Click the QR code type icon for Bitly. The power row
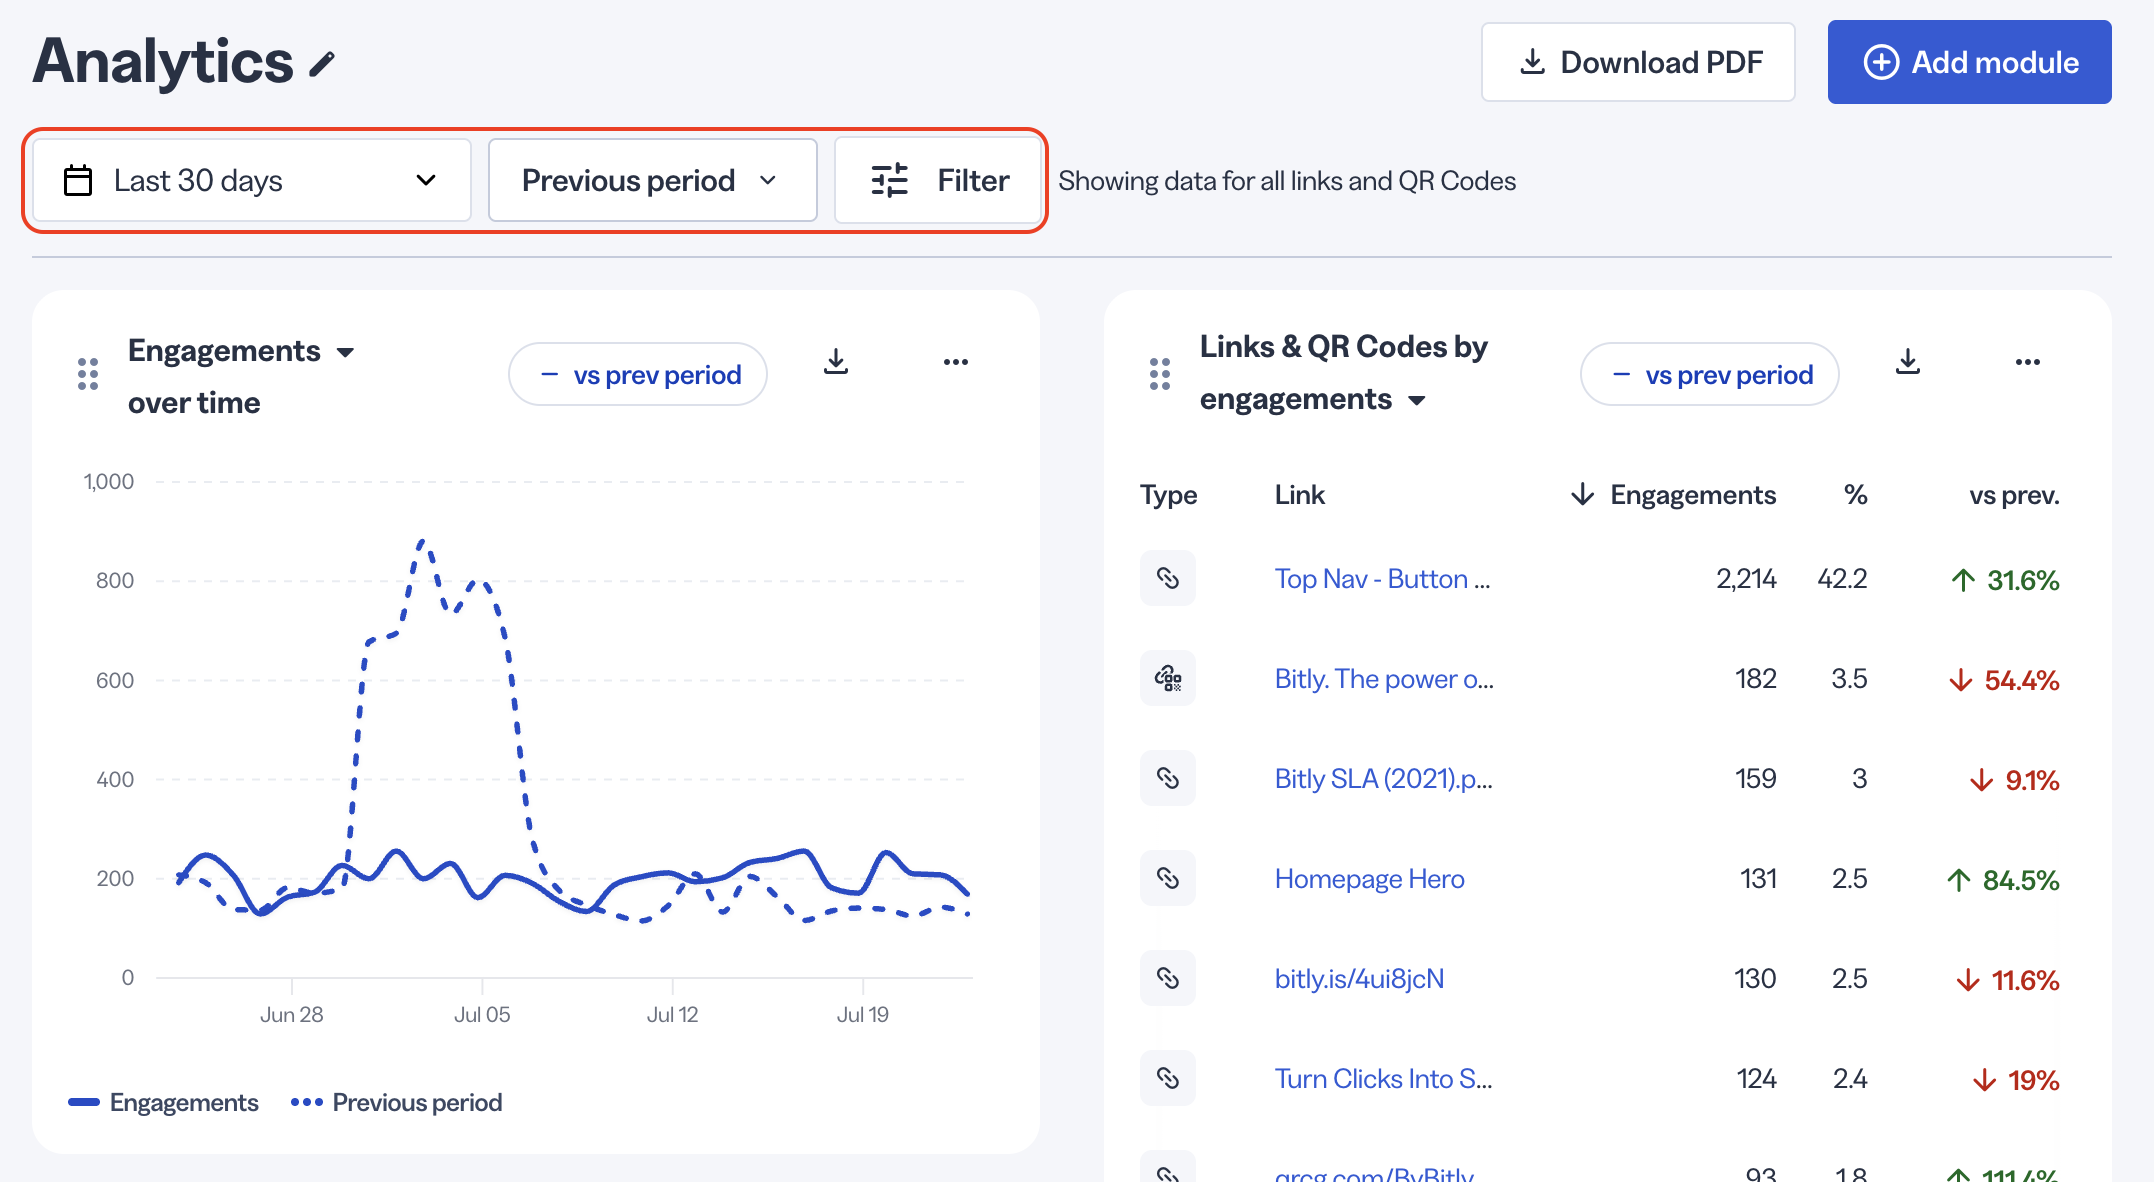This screenshot has width=2154, height=1182. point(1168,678)
